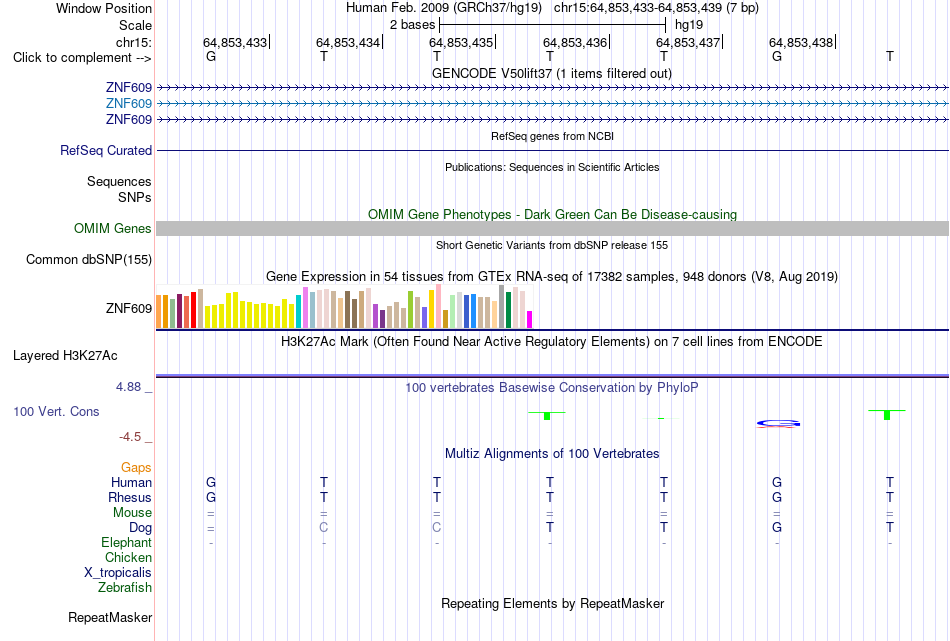Select the Chicken alignment row label
Screen dimensions: 950x641
(x=128, y=557)
